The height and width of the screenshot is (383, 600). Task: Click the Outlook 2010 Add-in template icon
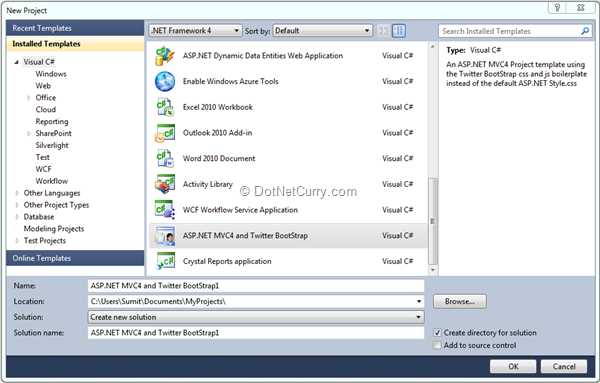click(x=165, y=133)
